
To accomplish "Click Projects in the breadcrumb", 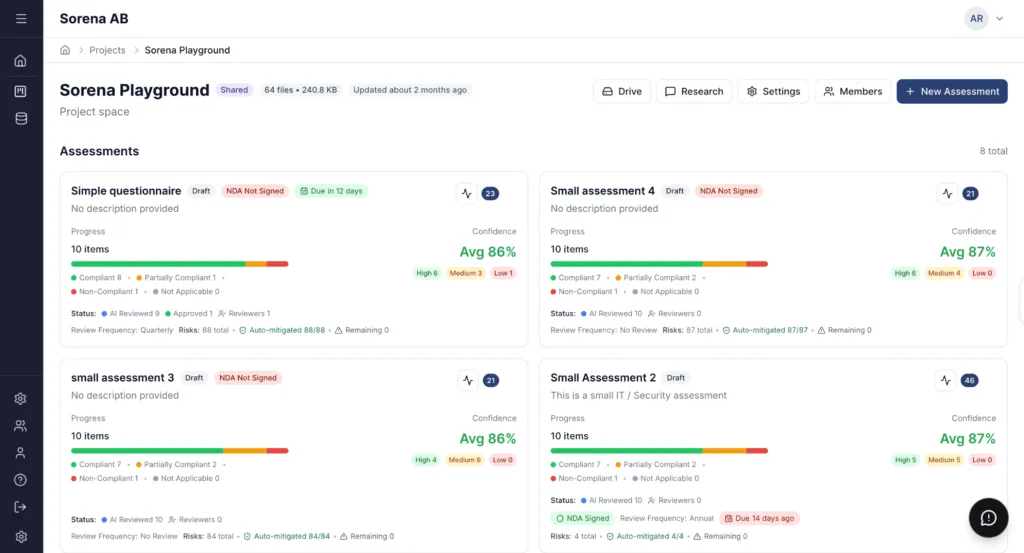I will (107, 50).
